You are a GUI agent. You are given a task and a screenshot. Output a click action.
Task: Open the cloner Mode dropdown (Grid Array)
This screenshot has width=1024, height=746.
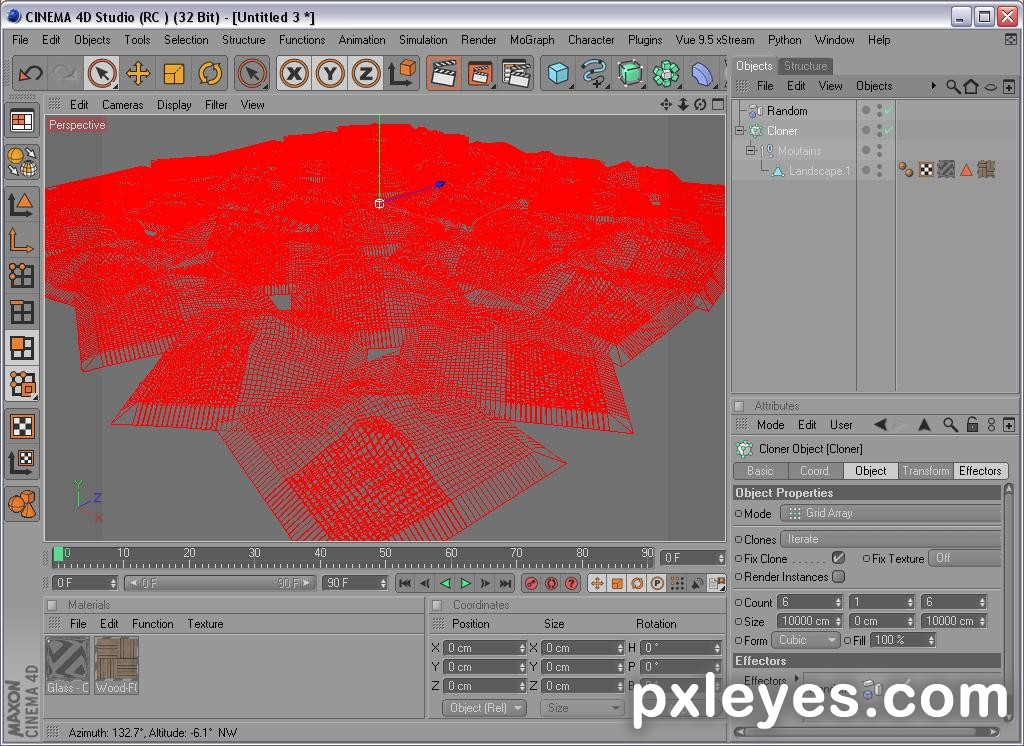pos(891,513)
